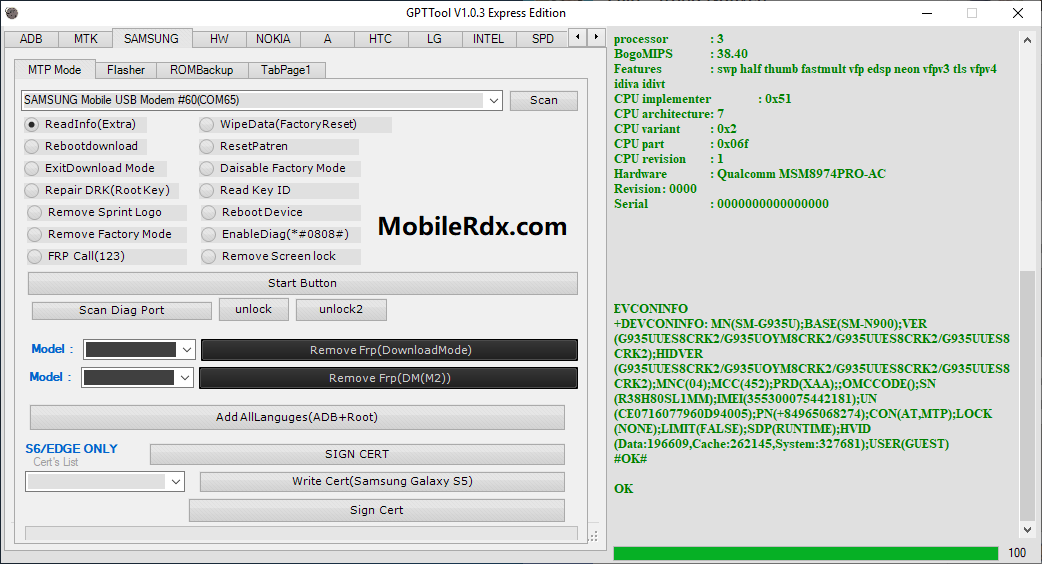Switch to the HTC tab
This screenshot has width=1042, height=564.
(x=381, y=39)
